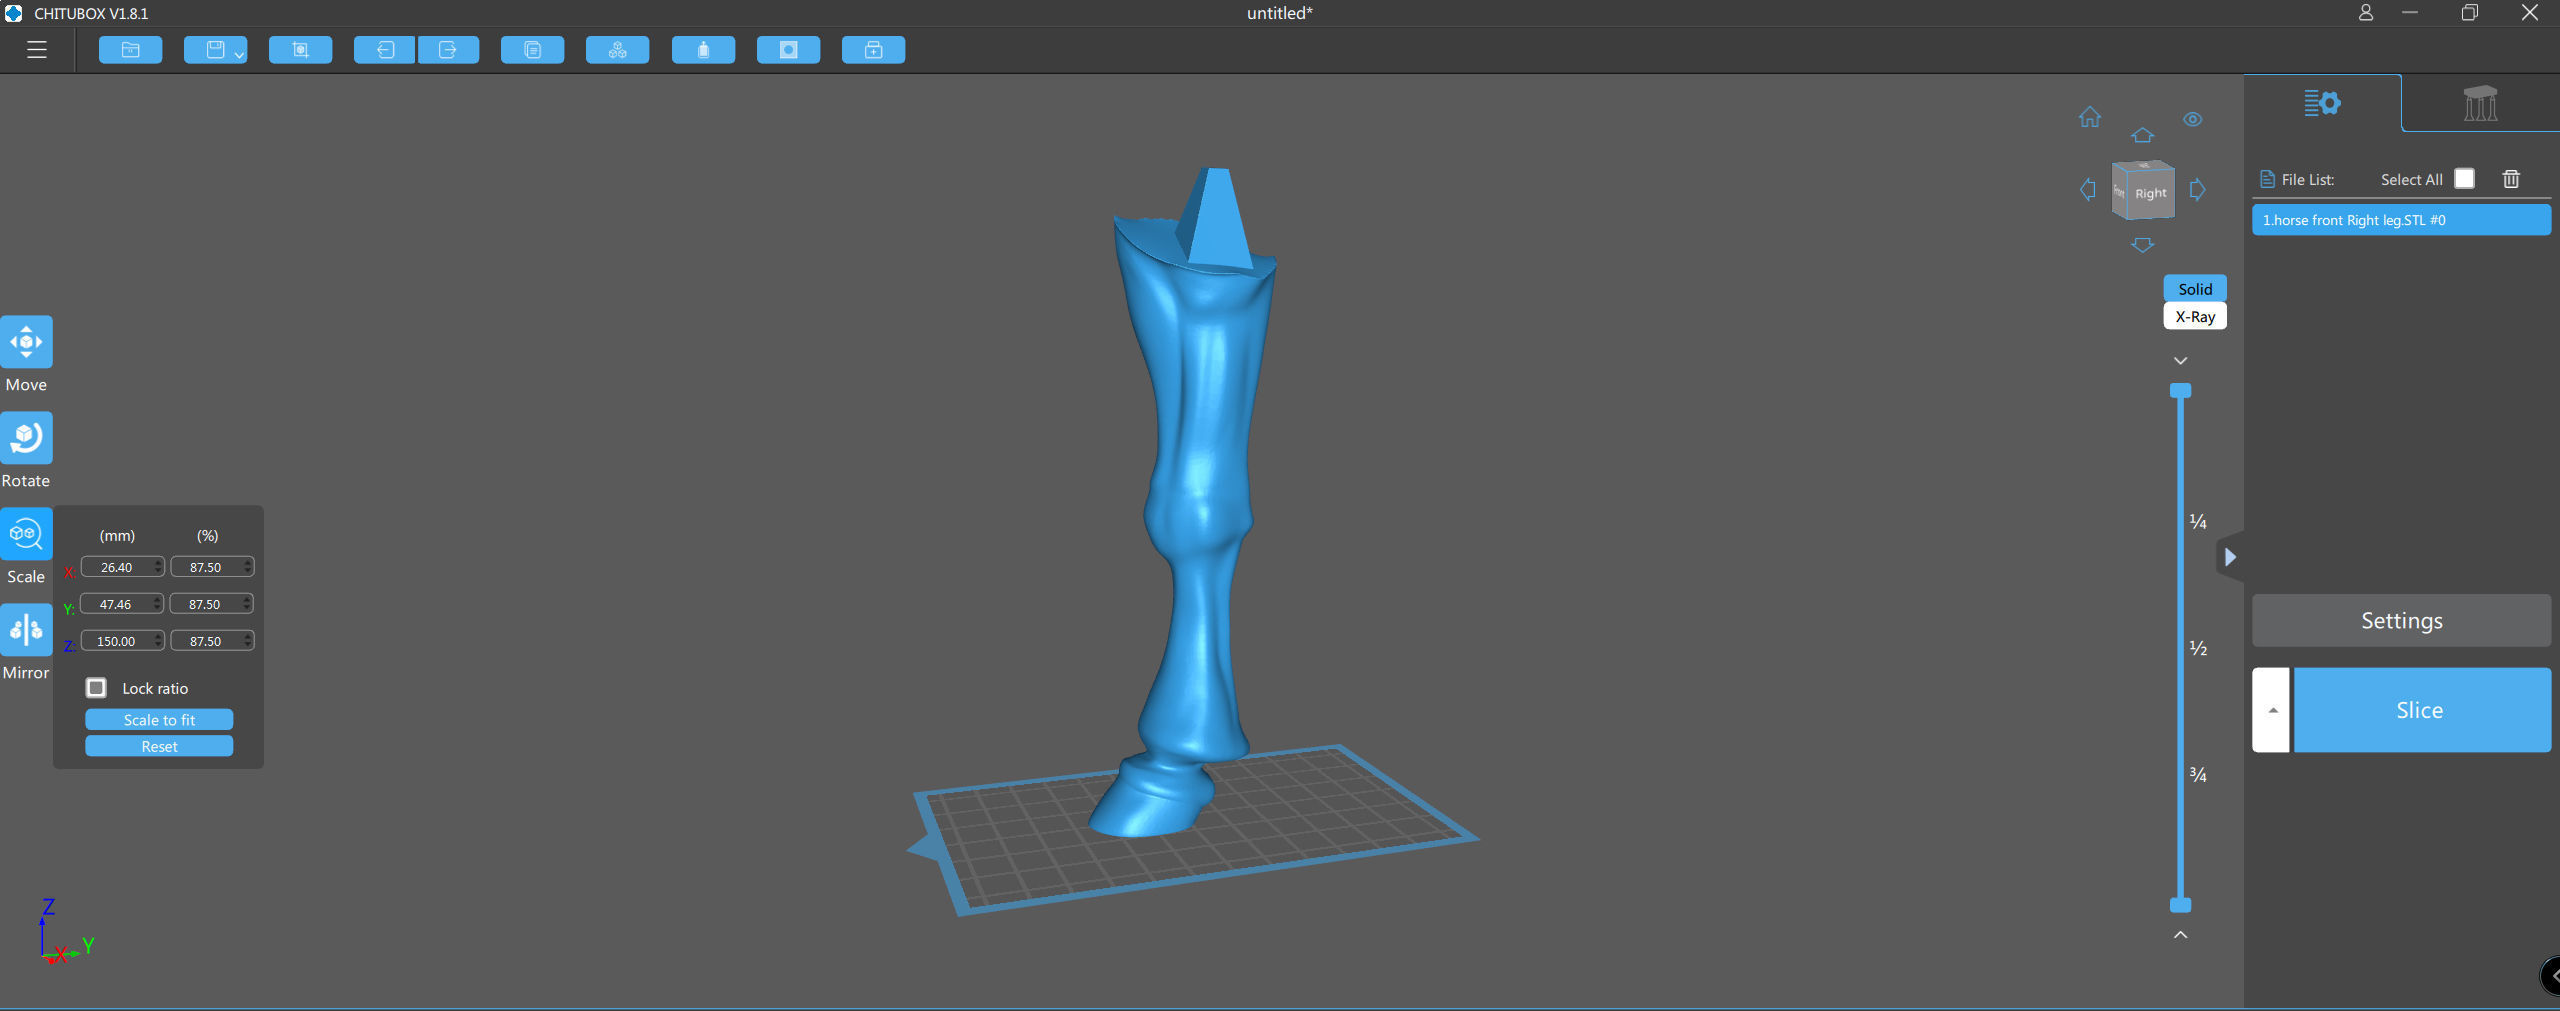Toggle the eye perspective view icon
Screen dimensions: 2560x1011
point(2193,119)
